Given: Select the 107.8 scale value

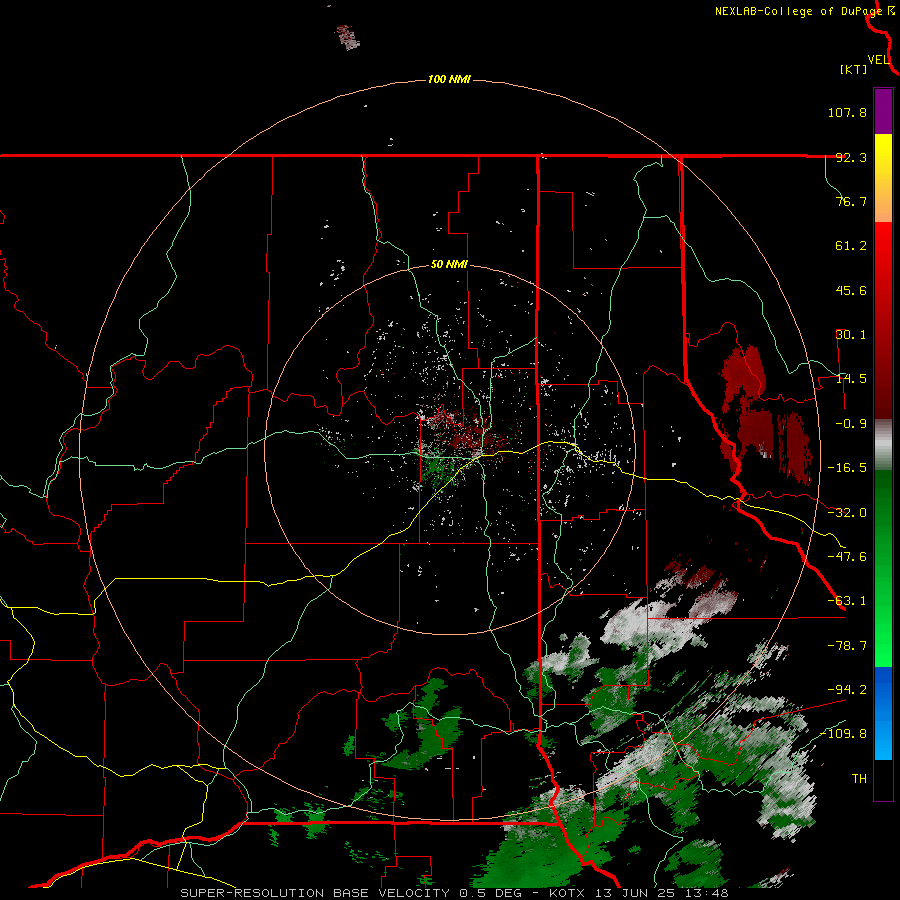Looking at the screenshot, I should [847, 112].
